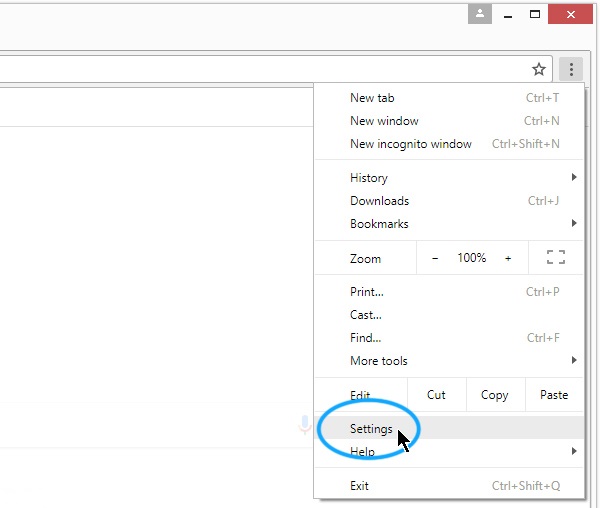Viewport: 600px width, 508px height.
Task: Open Settings from the Chrome menu
Action: pyautogui.click(x=449, y=428)
